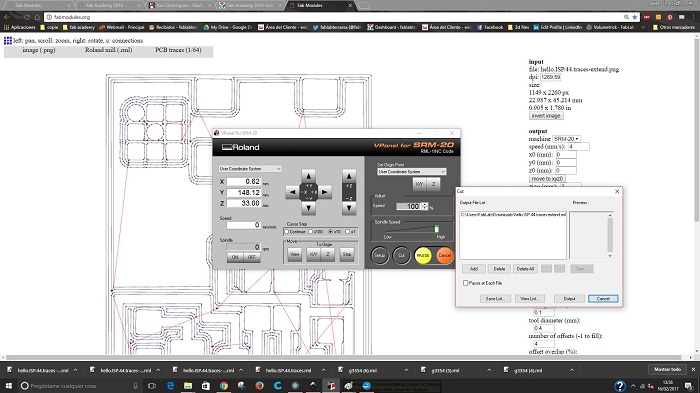
Task: Click Mostrar todo in downloads bar
Action: (x=667, y=369)
